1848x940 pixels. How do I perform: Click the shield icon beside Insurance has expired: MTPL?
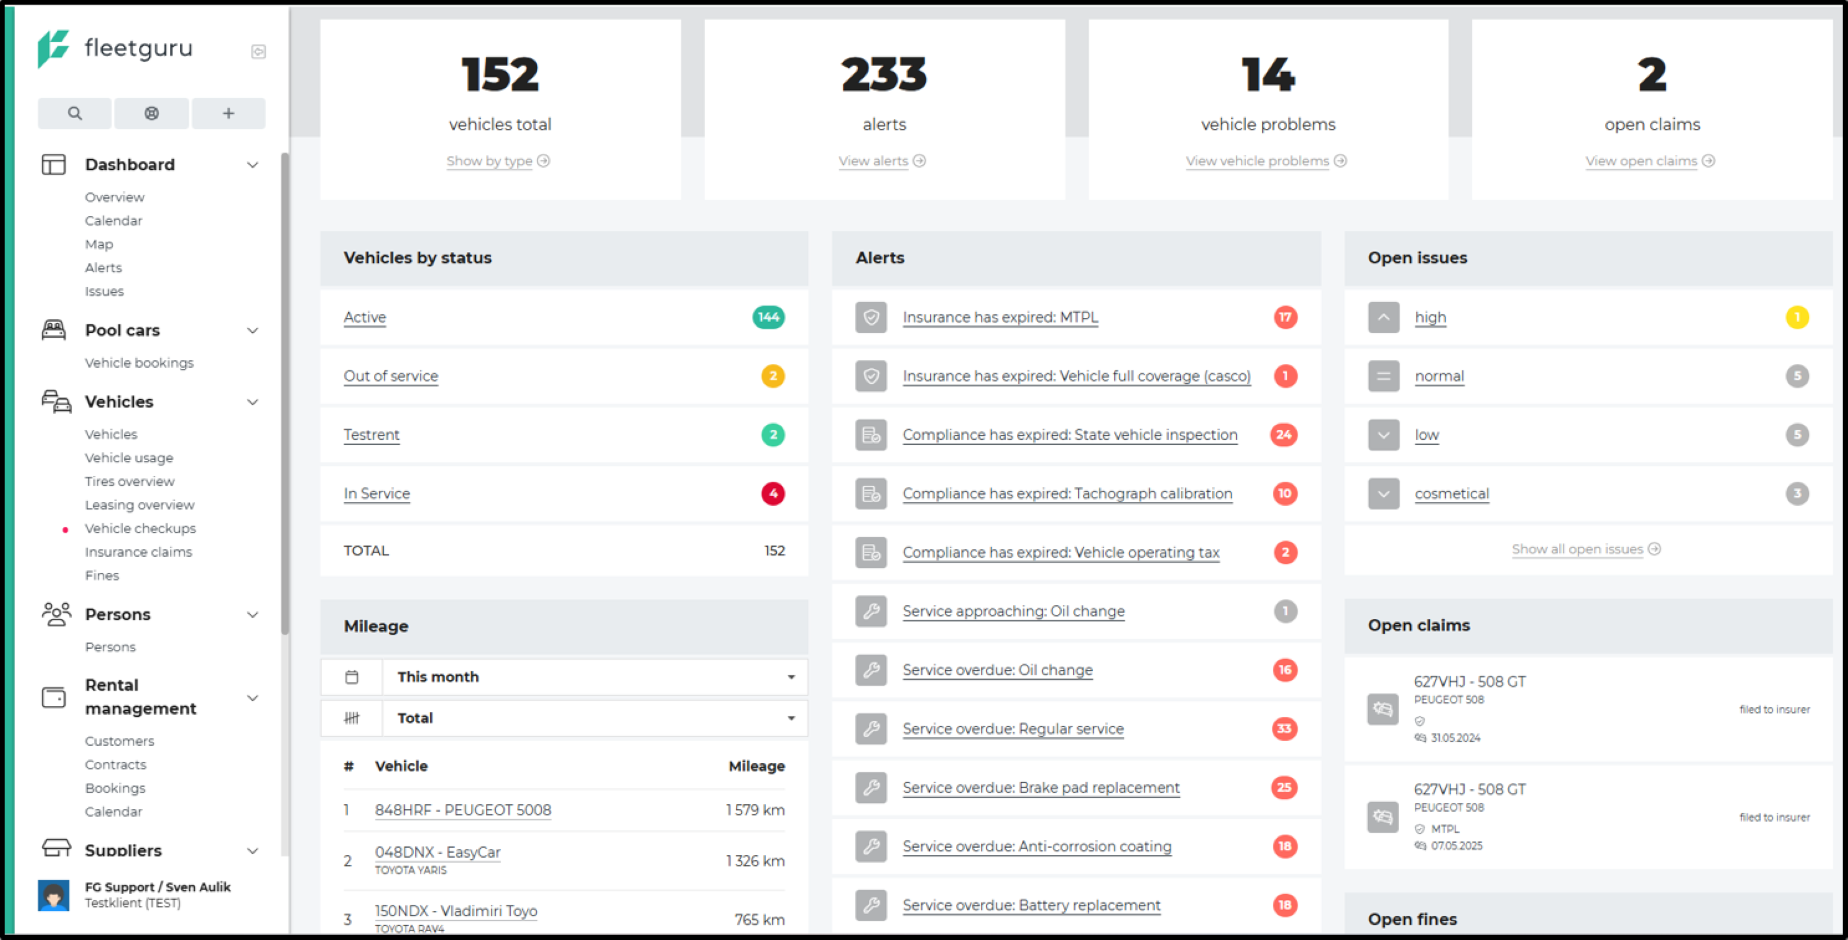871,317
